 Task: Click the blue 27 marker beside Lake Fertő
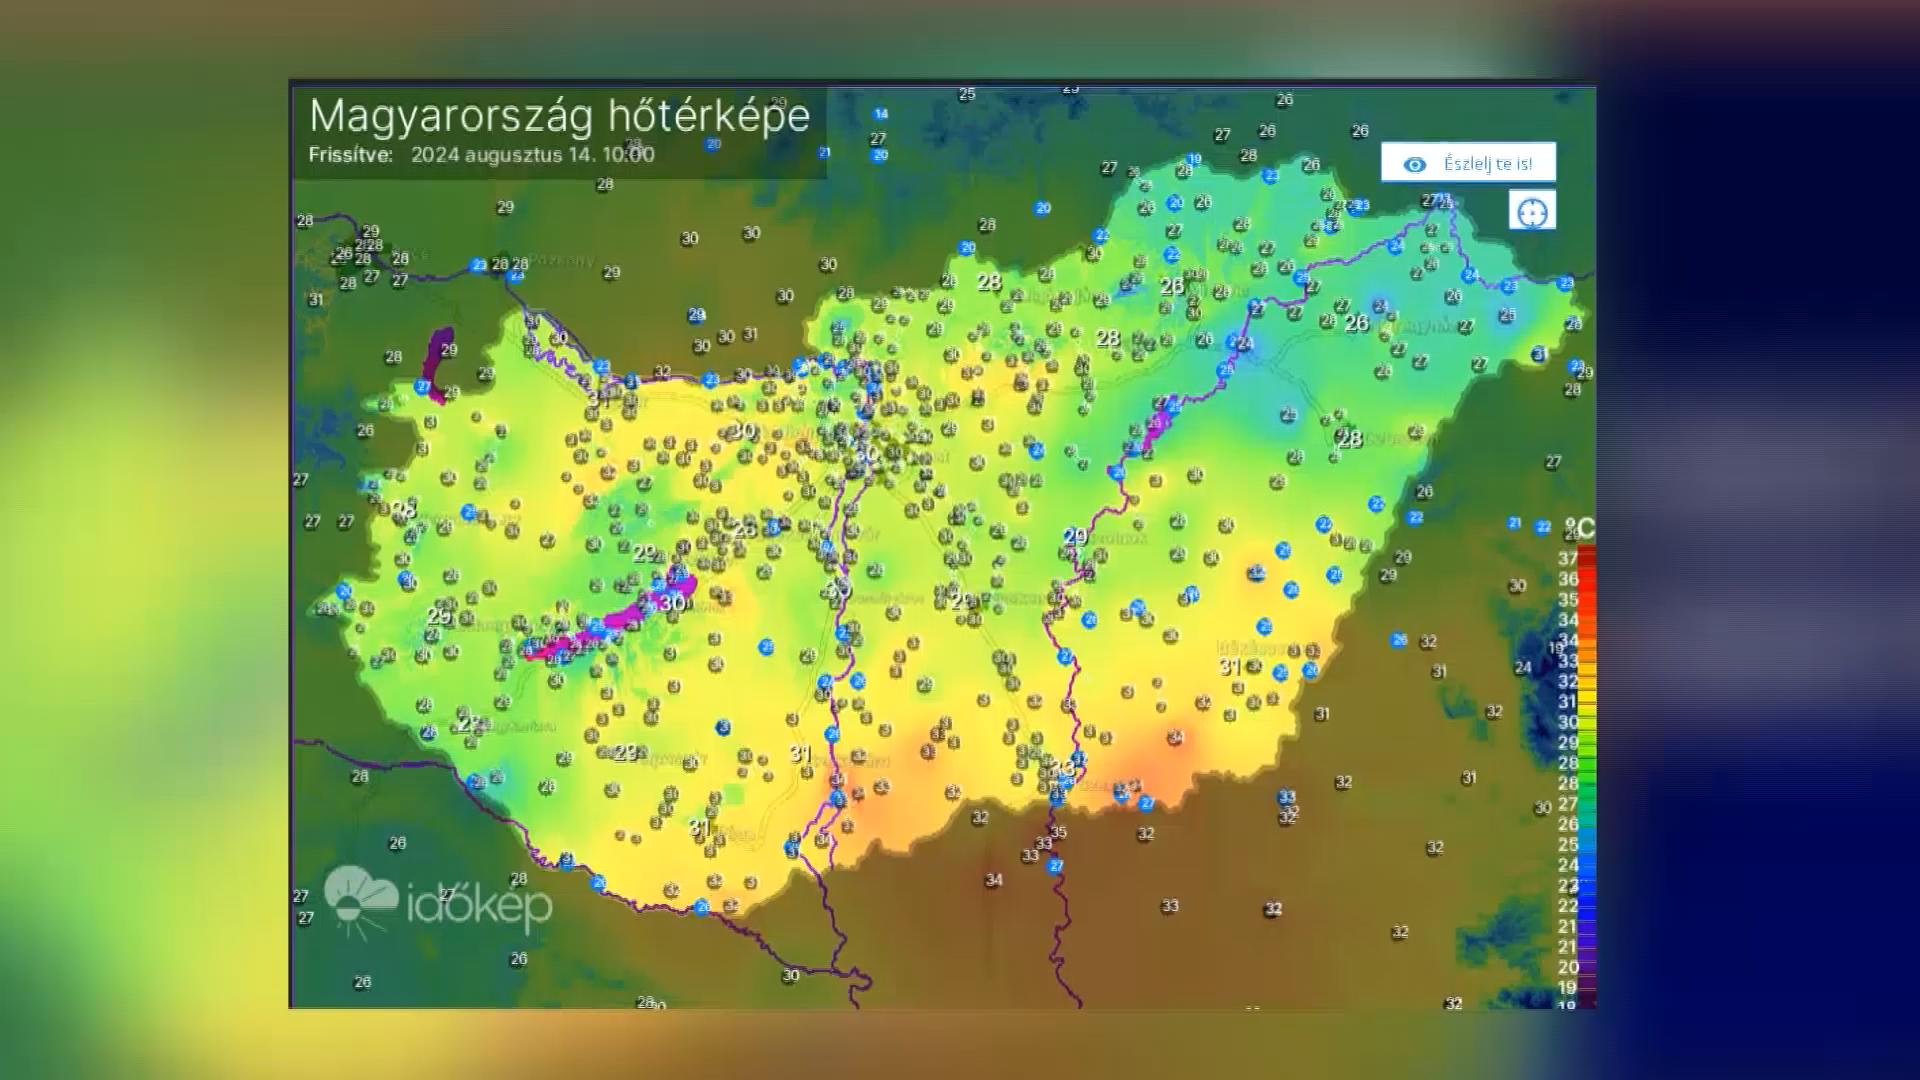tap(424, 386)
